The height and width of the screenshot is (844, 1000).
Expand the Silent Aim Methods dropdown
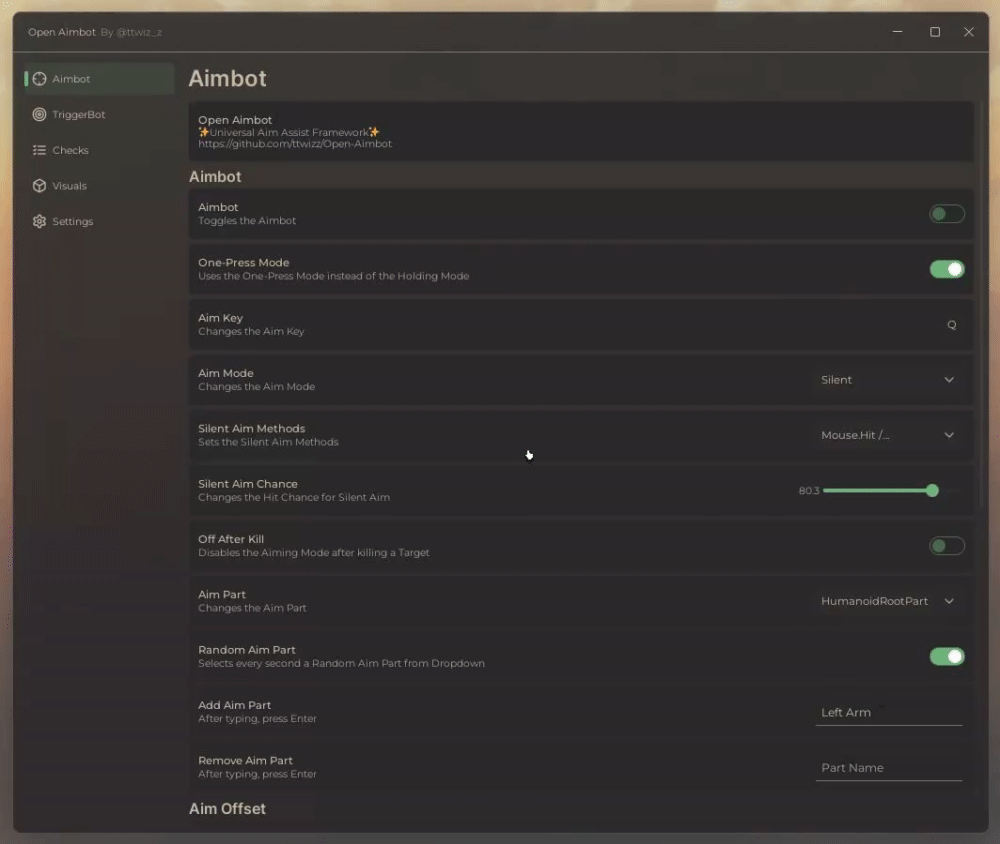(x=888, y=435)
